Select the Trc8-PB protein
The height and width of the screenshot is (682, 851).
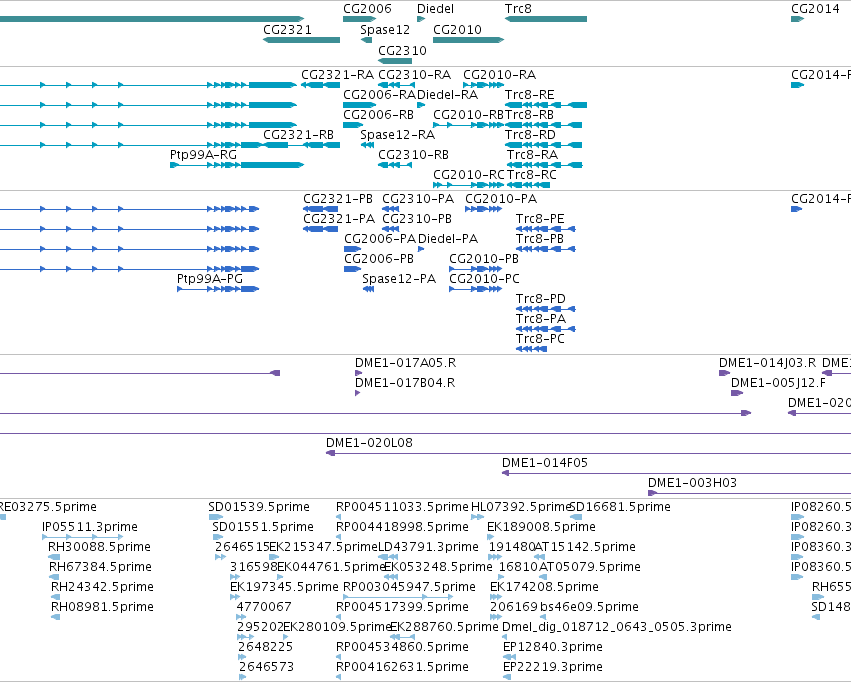[545, 249]
